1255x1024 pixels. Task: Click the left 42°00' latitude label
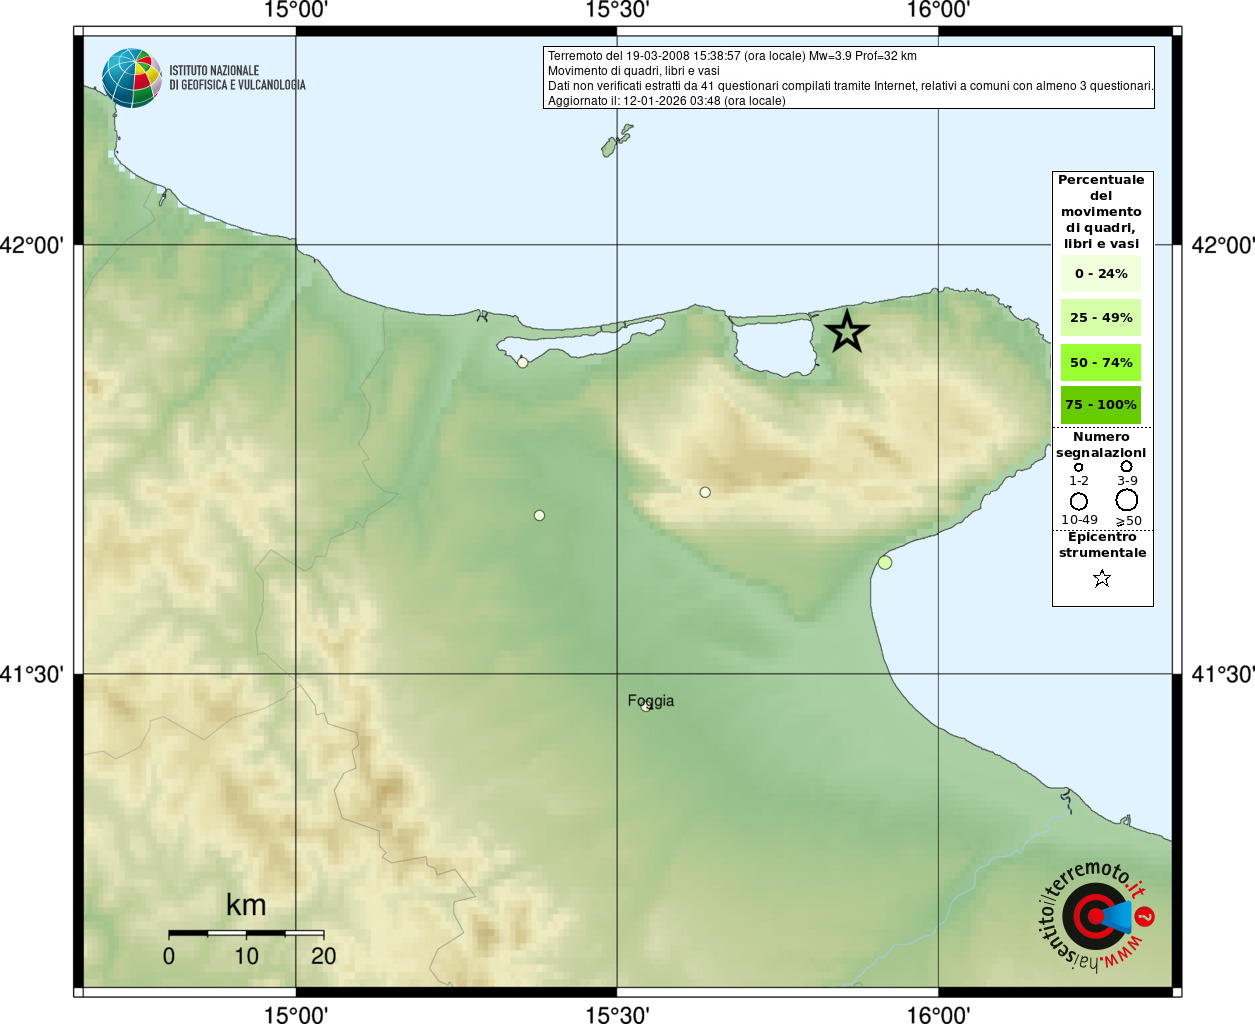click(32, 245)
